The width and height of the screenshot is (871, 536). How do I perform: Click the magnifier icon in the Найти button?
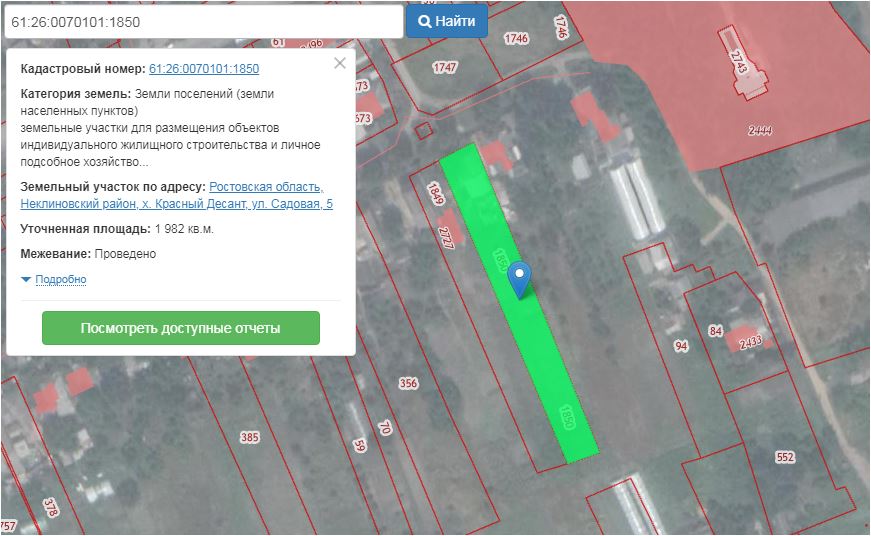pyautogui.click(x=424, y=21)
